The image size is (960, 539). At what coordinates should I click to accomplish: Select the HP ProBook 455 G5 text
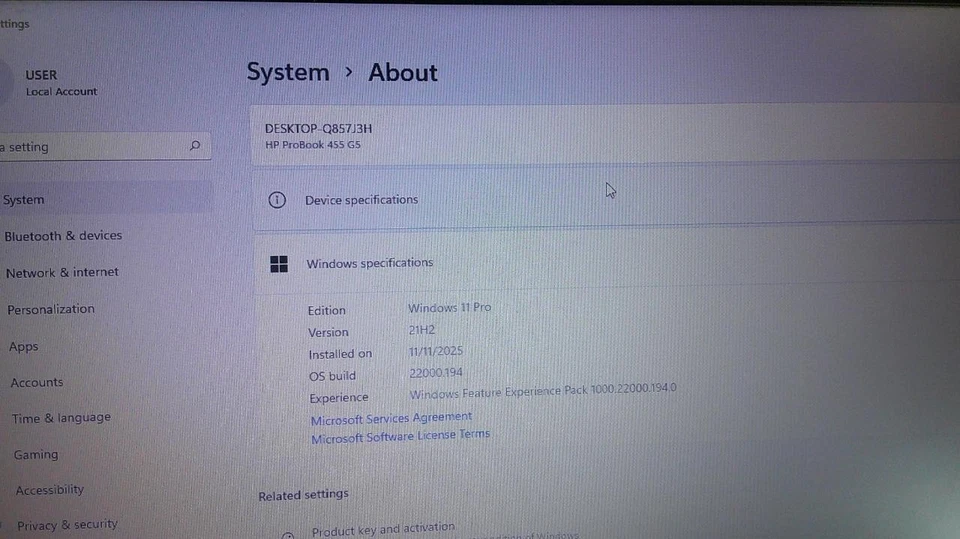[x=313, y=145]
